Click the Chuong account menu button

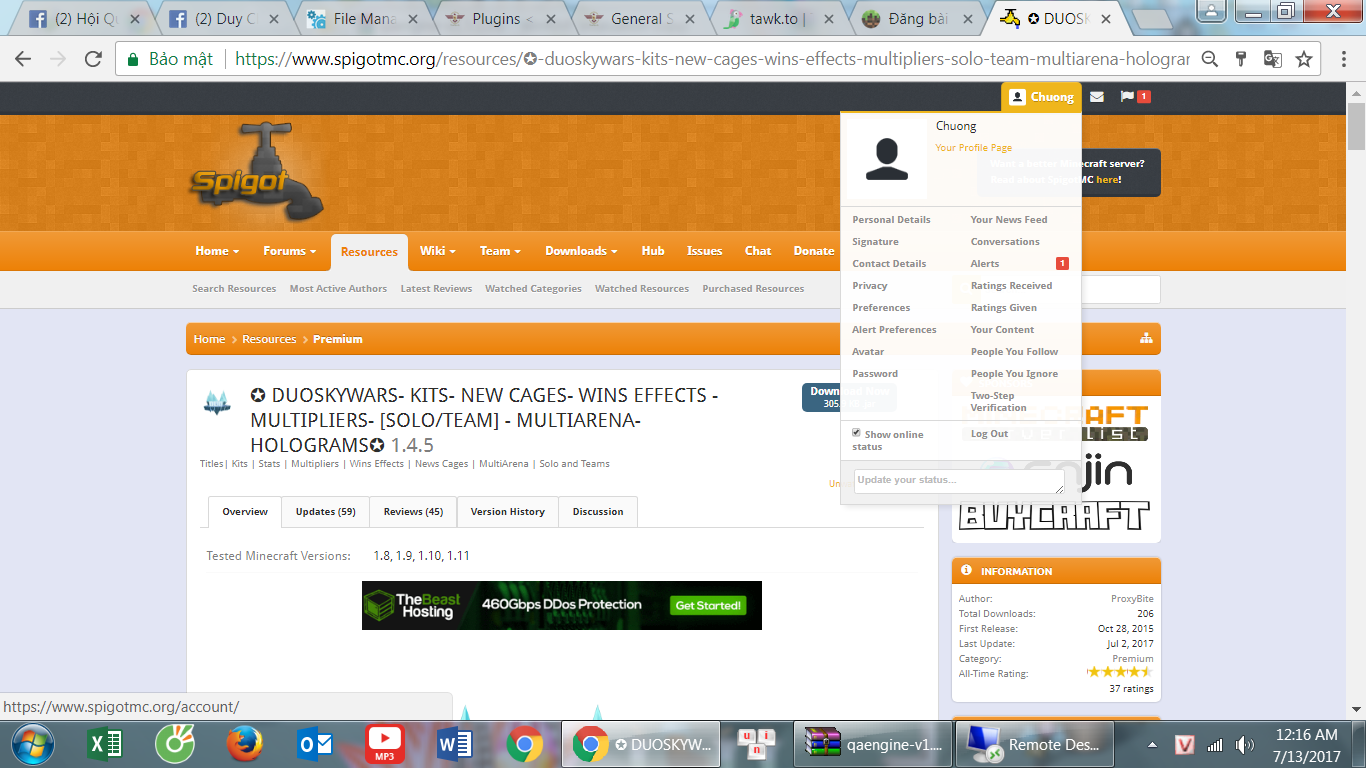[x=1041, y=97]
